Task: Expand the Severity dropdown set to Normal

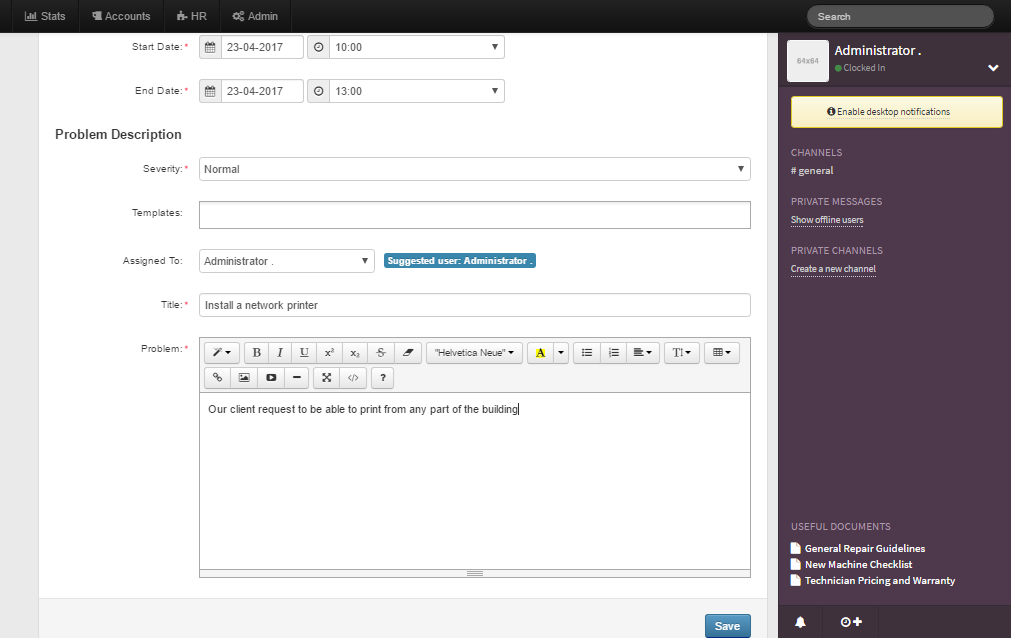Action: pyautogui.click(x=474, y=169)
